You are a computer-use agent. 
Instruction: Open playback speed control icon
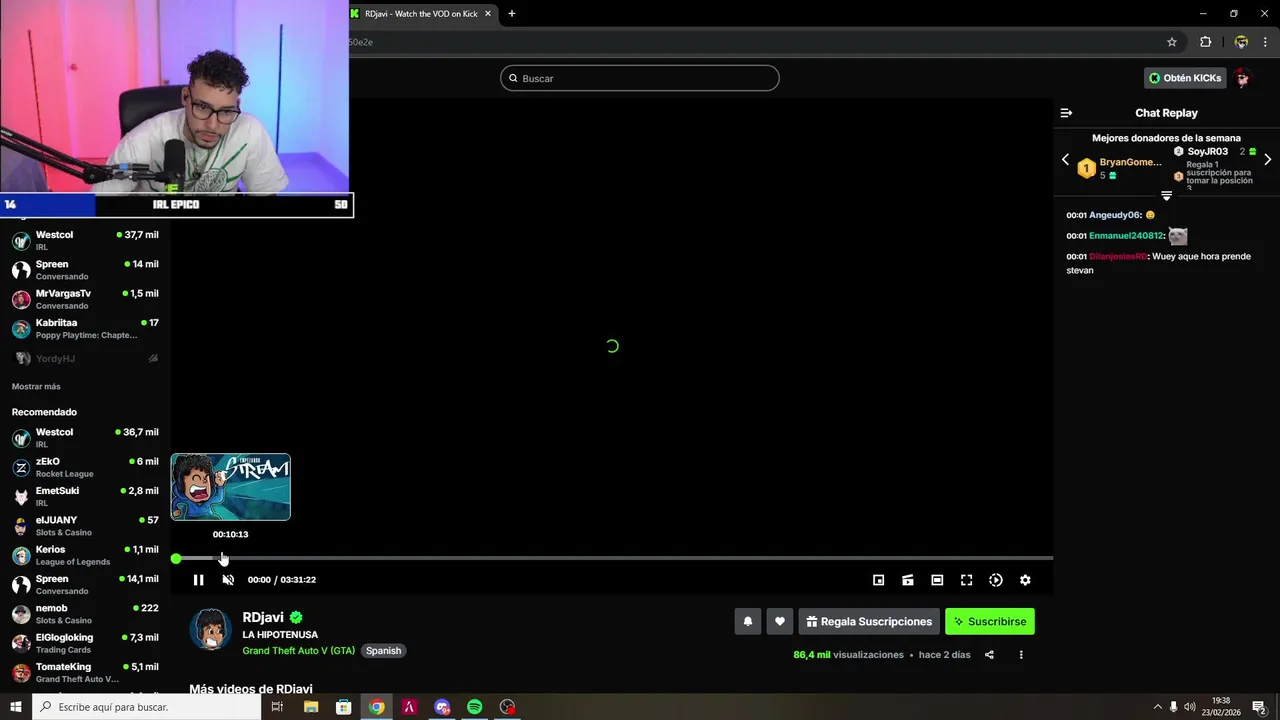(x=996, y=580)
